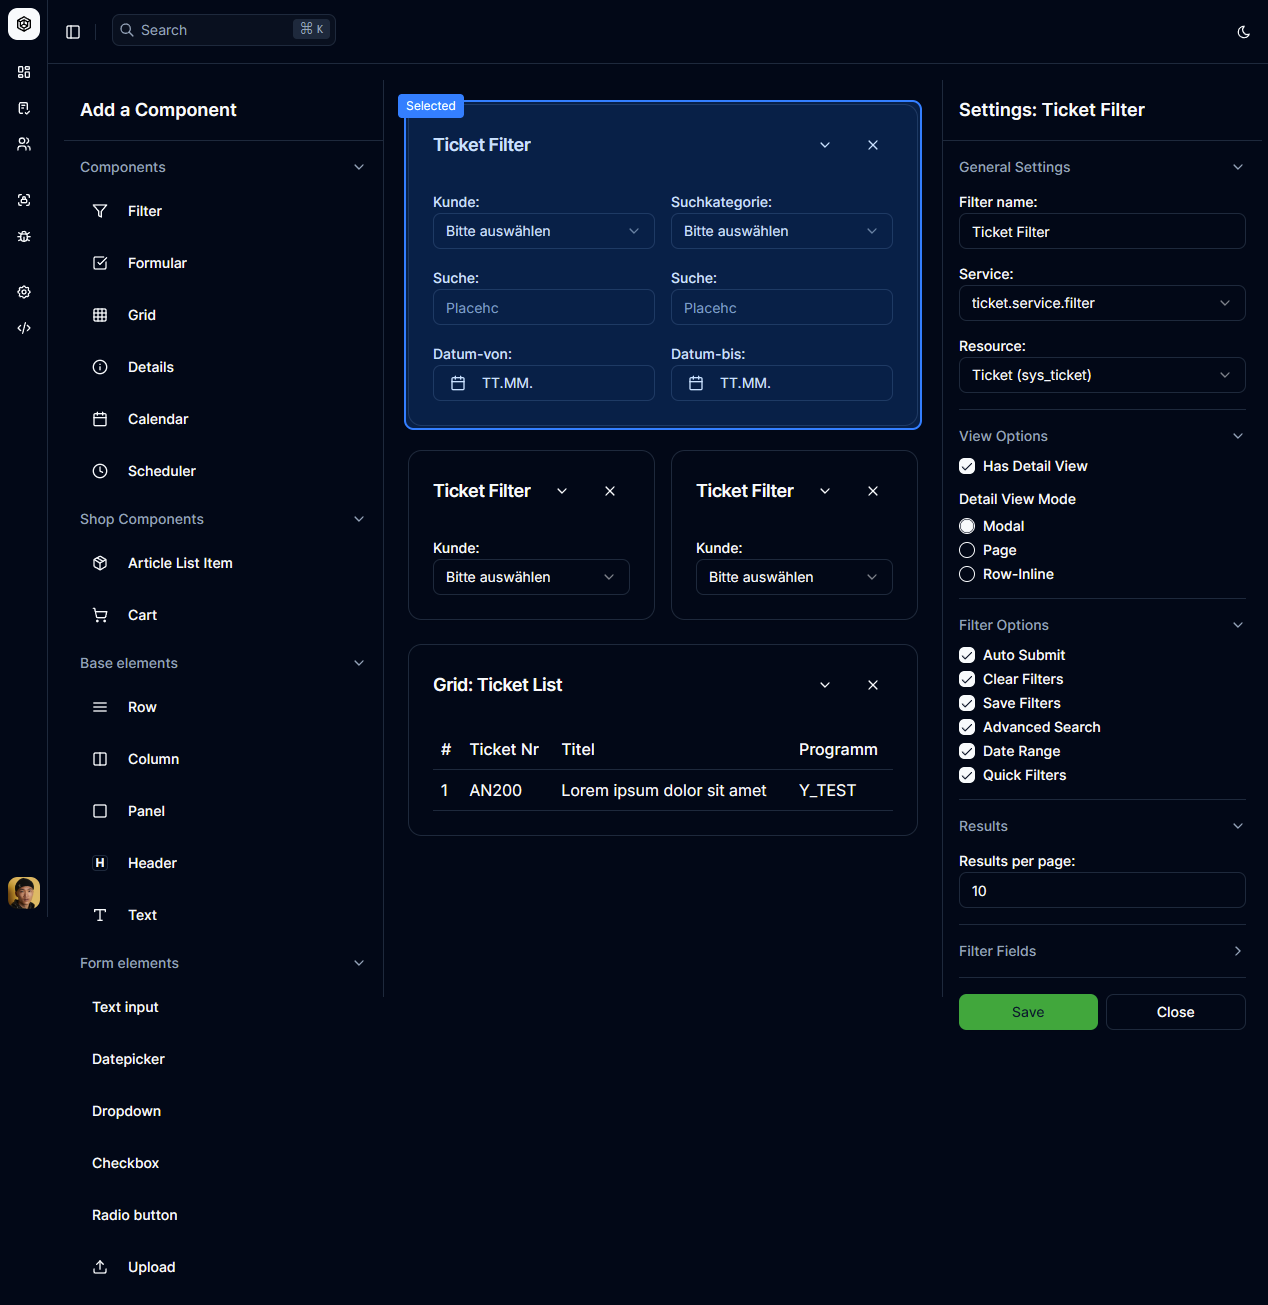Open the Service dropdown
Image resolution: width=1268 pixels, height=1305 pixels.
coord(1101,303)
